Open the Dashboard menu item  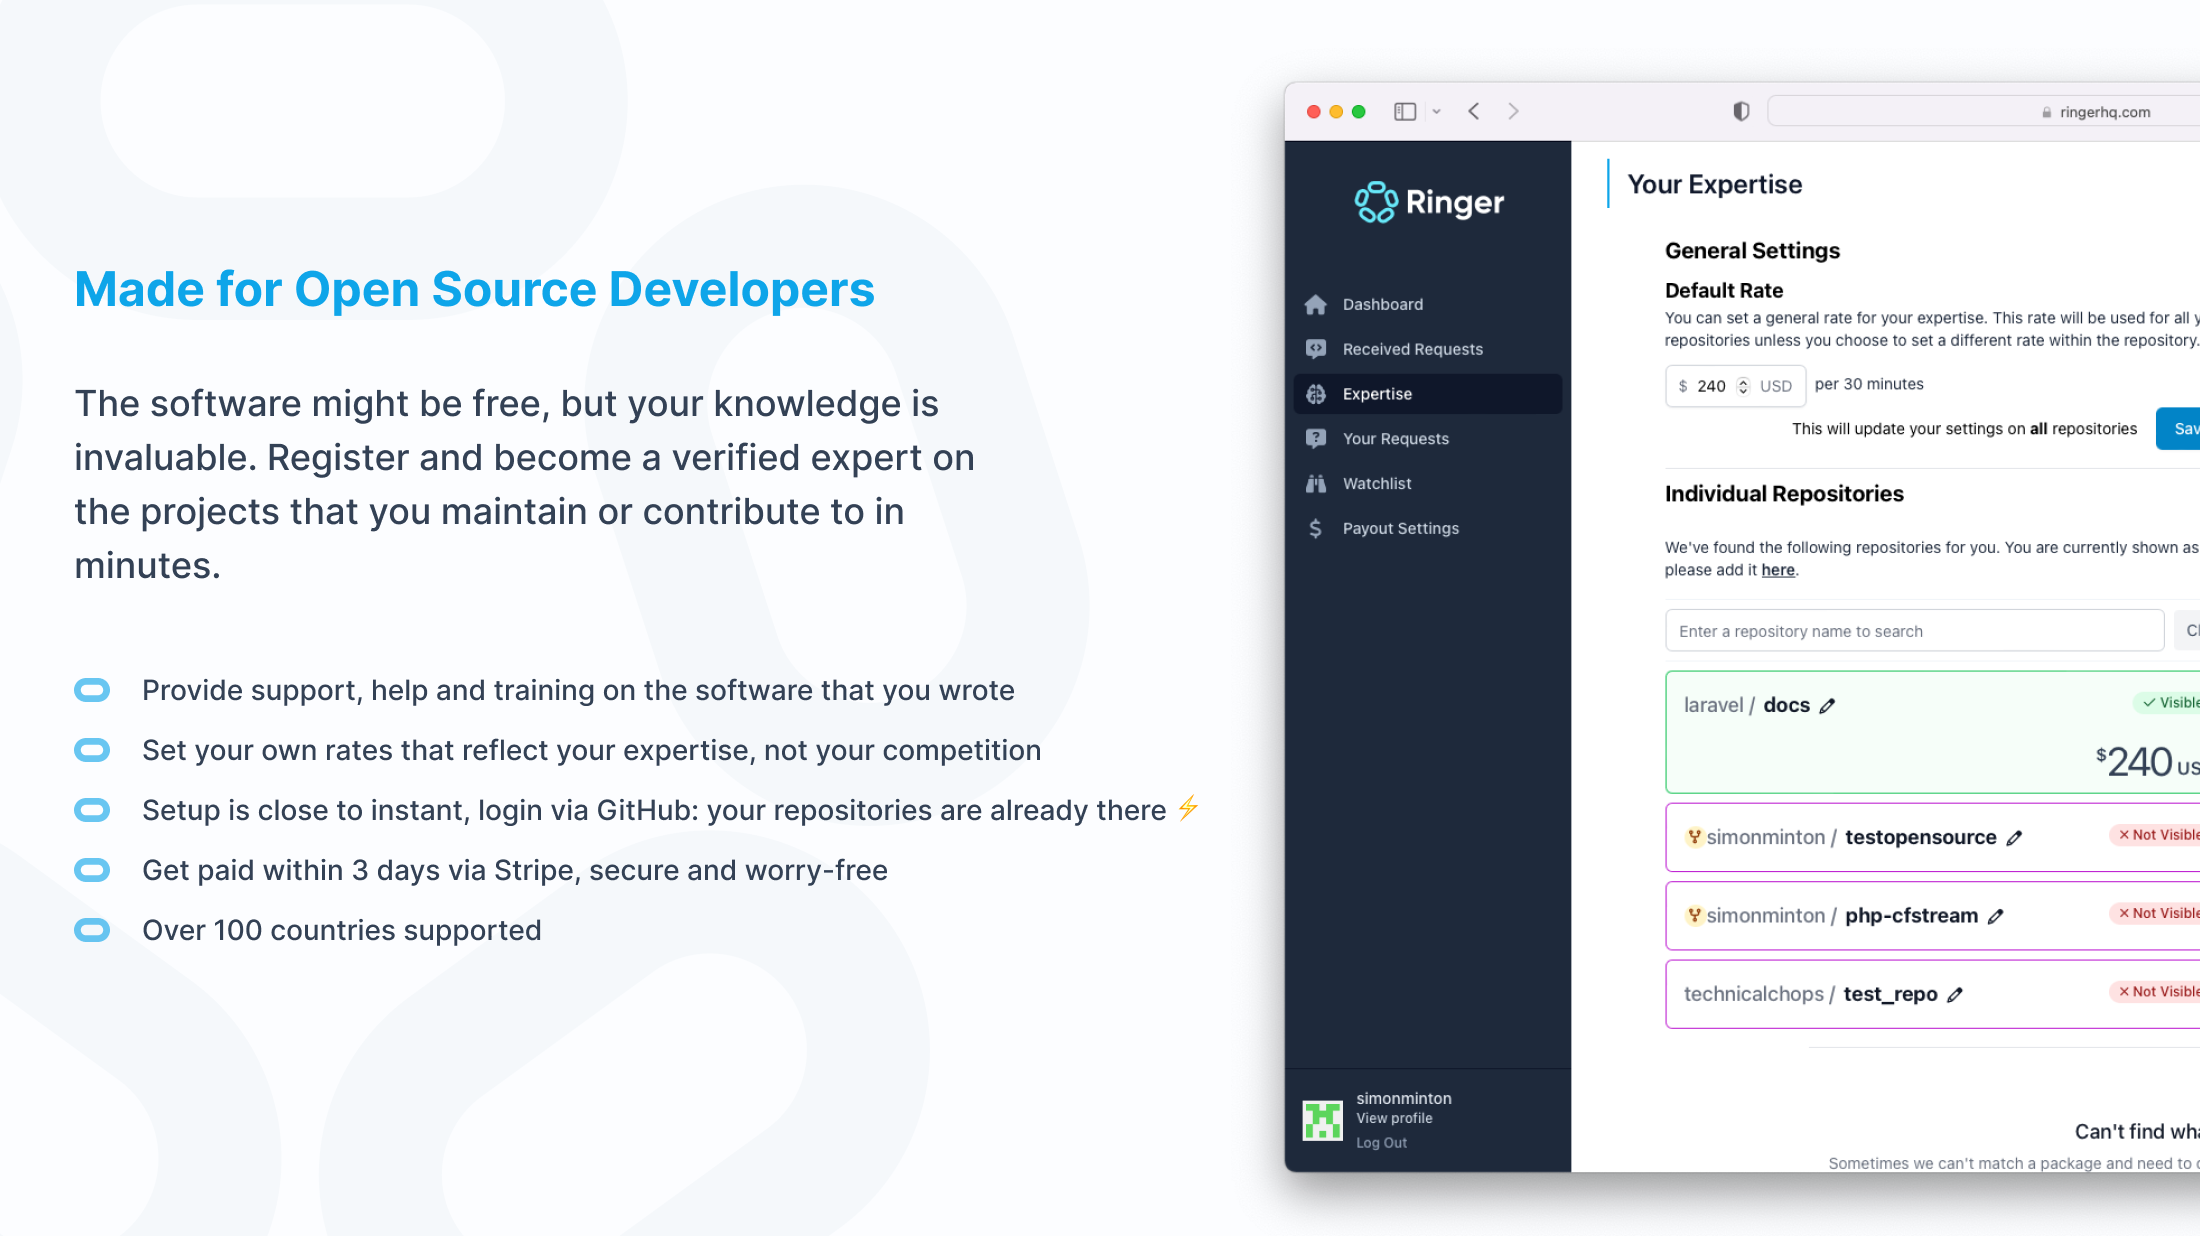[x=1427, y=304]
